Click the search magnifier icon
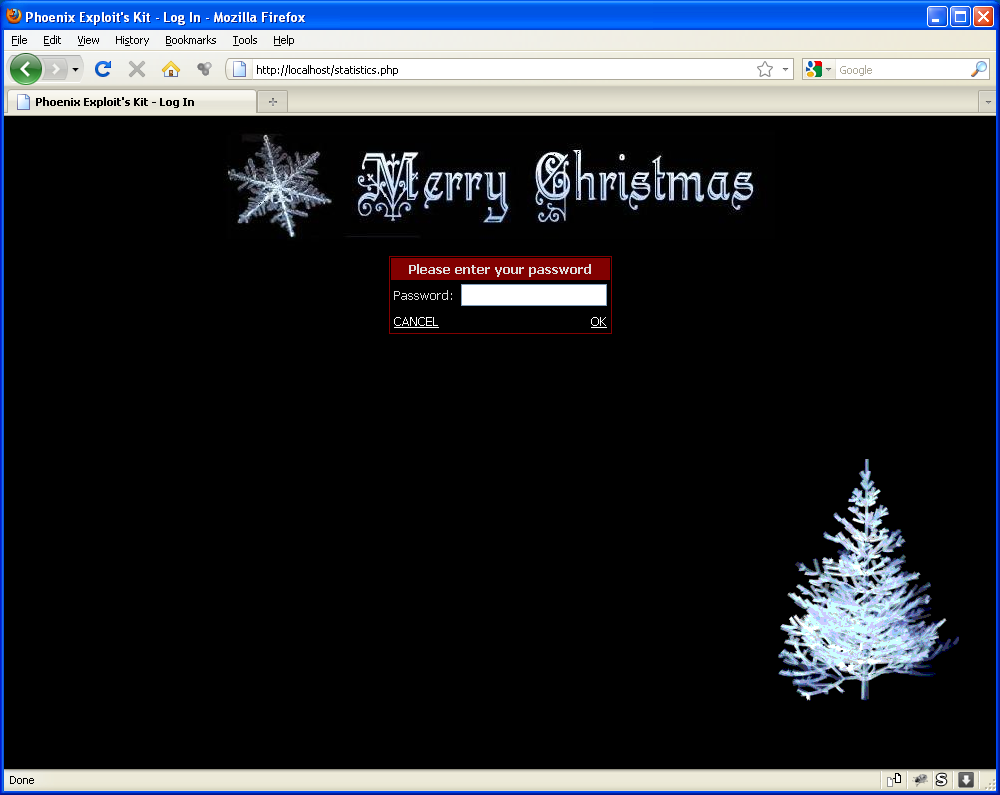 pos(978,69)
